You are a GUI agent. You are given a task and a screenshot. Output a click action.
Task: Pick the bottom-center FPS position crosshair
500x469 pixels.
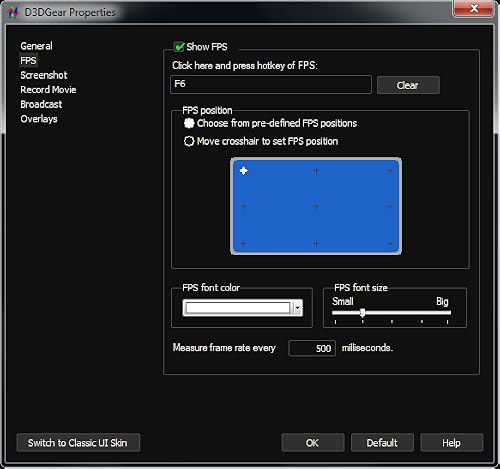[x=316, y=243]
